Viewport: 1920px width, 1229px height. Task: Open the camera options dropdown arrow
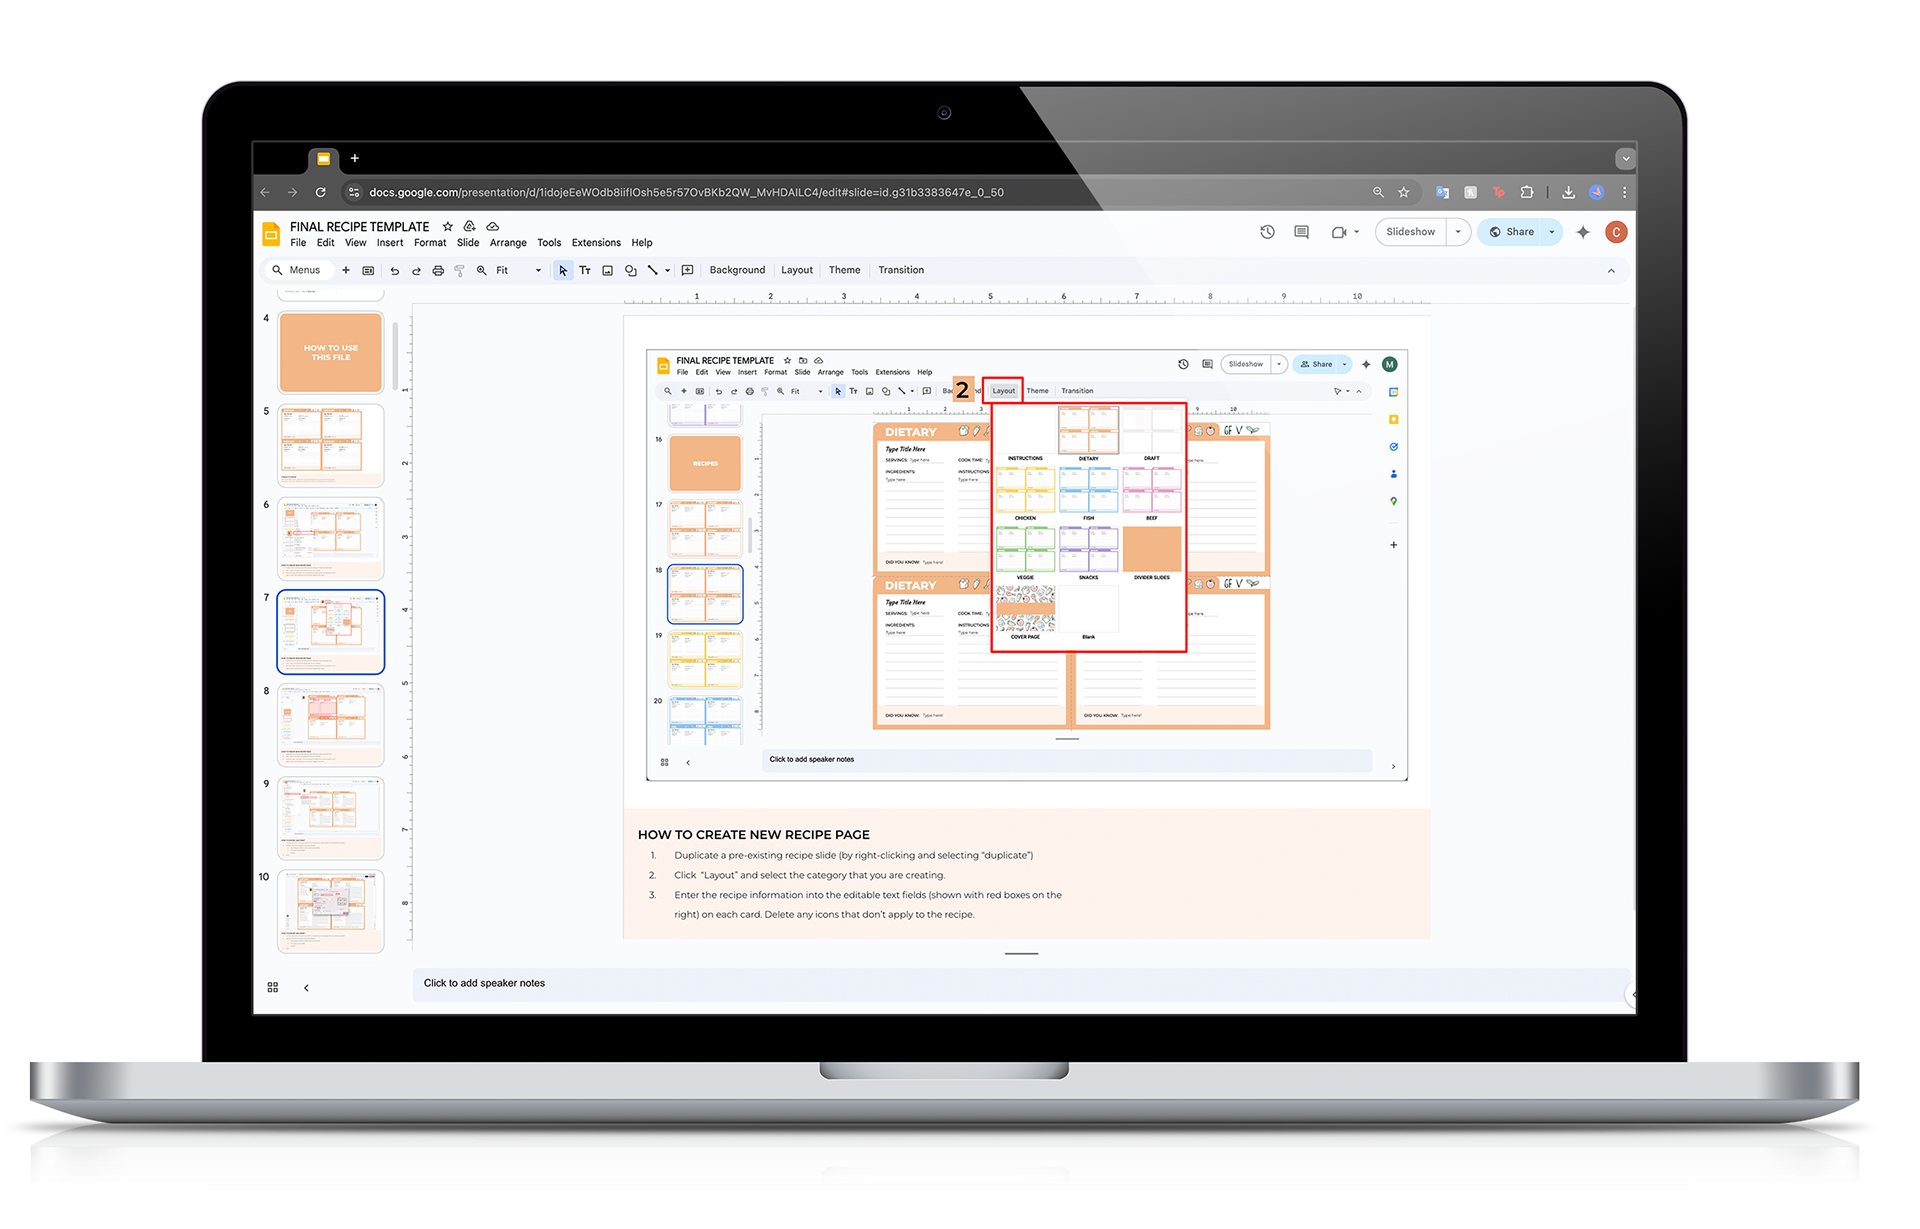(x=1357, y=232)
